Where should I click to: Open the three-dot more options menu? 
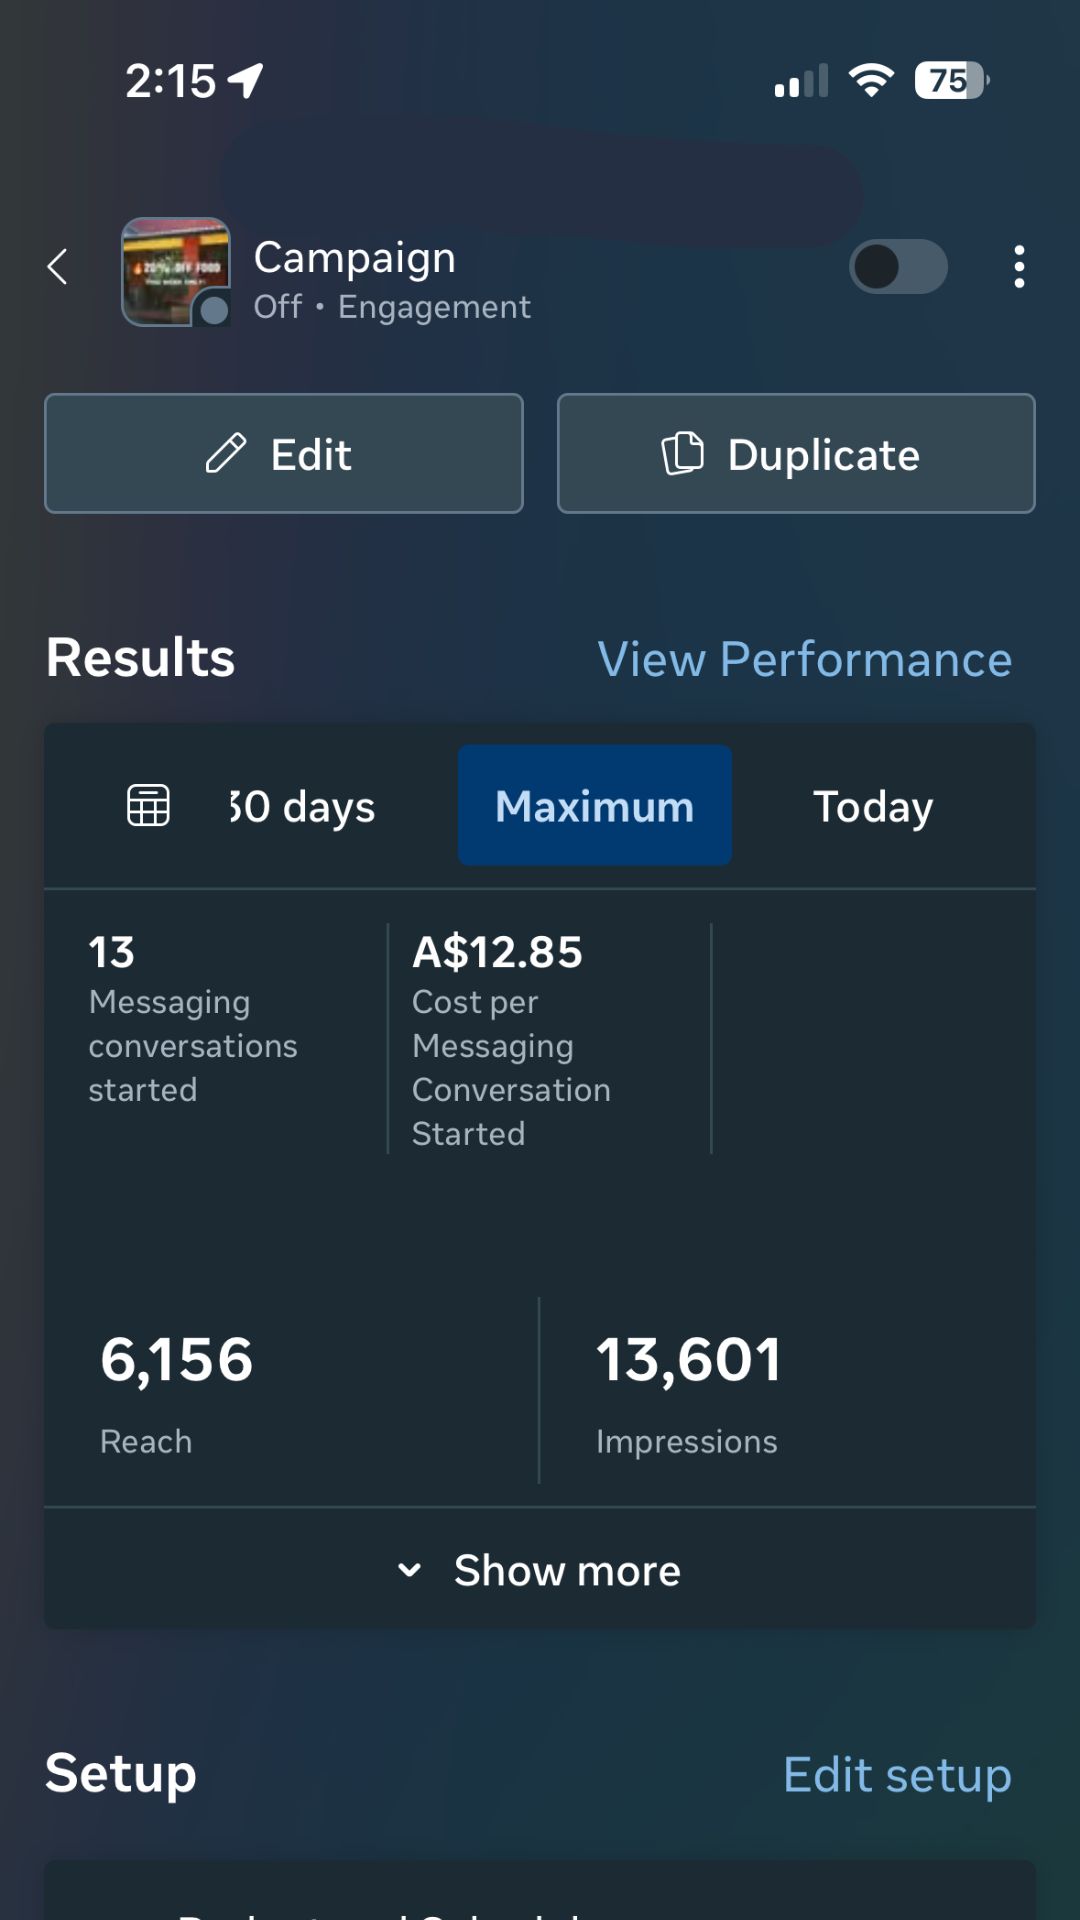pyautogui.click(x=1018, y=267)
